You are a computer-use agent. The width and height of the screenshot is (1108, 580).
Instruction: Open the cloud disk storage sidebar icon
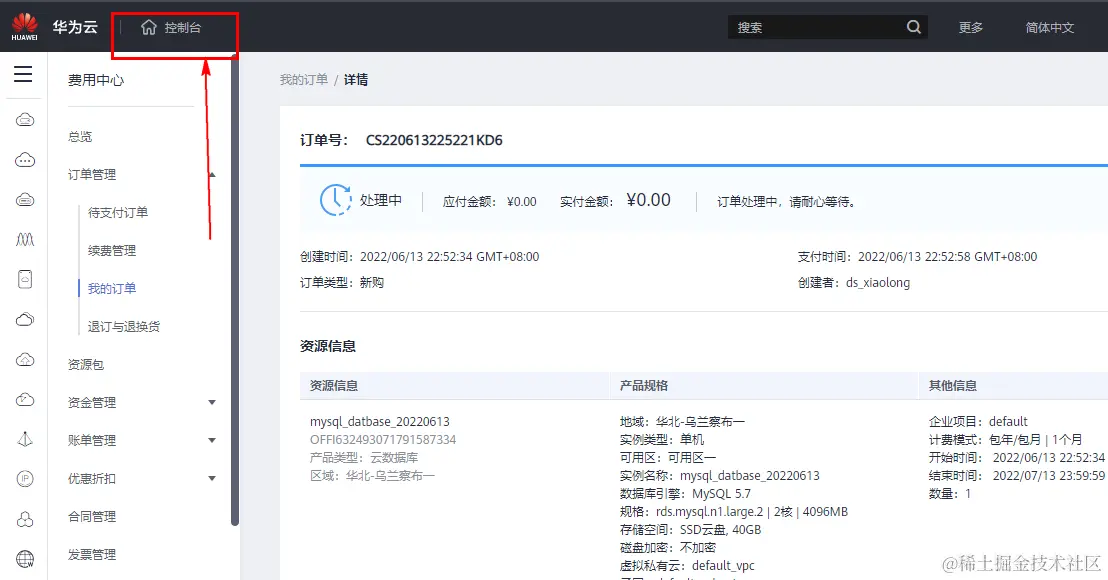[x=25, y=200]
